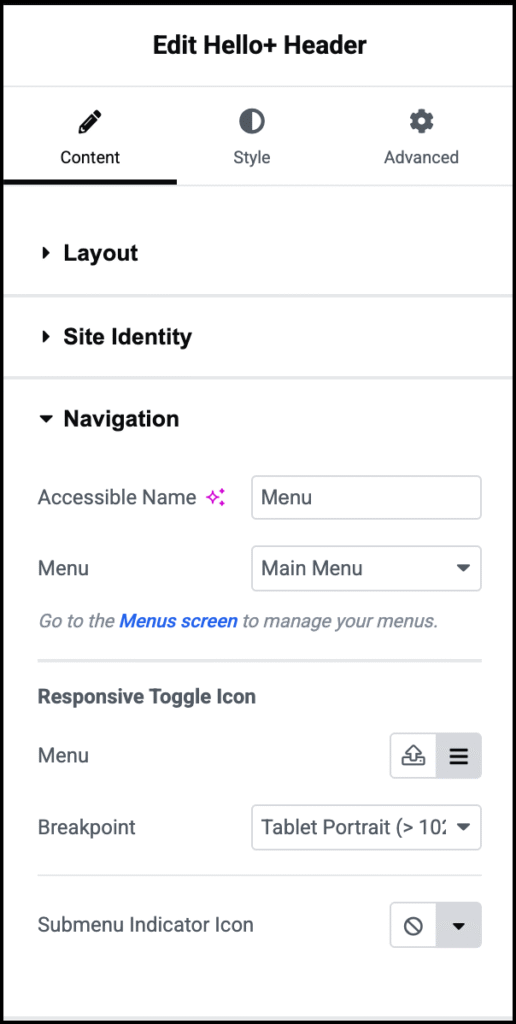
Task: Select the hamburger icon library button
Action: (459, 756)
